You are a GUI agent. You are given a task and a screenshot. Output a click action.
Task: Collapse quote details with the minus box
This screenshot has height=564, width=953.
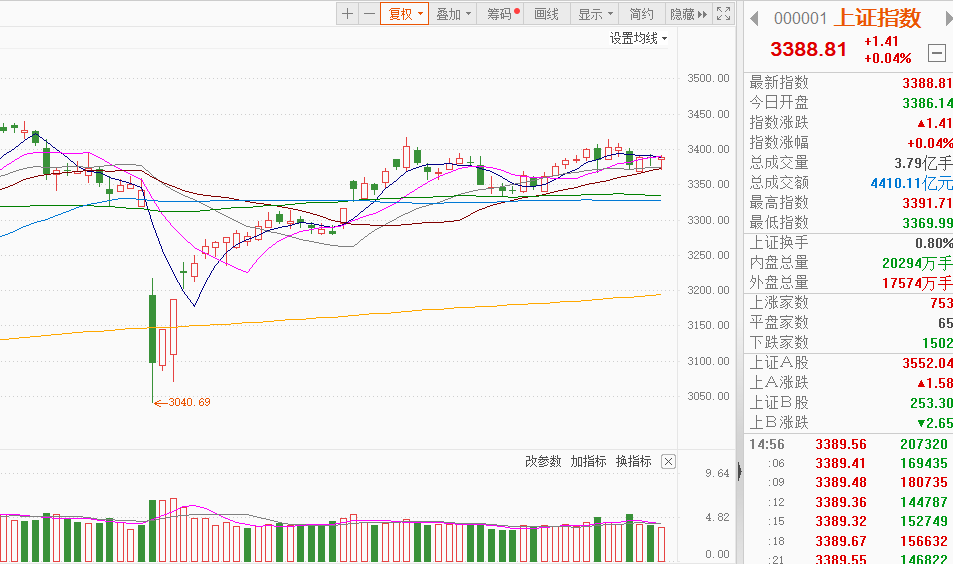pyautogui.click(x=937, y=53)
